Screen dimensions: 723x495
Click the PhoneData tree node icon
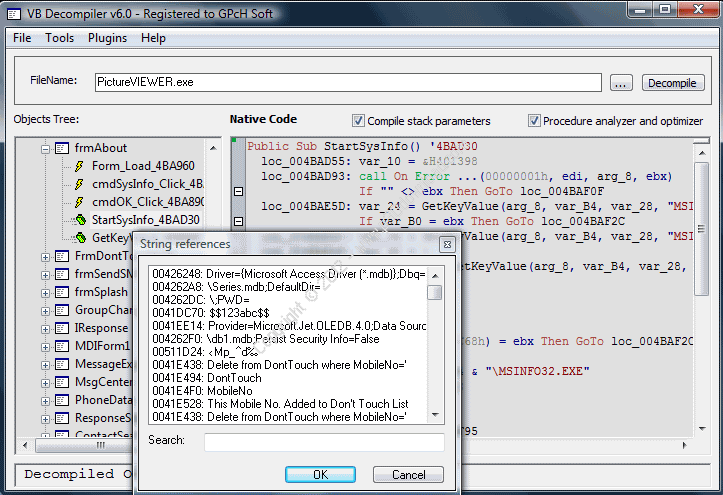click(62, 400)
